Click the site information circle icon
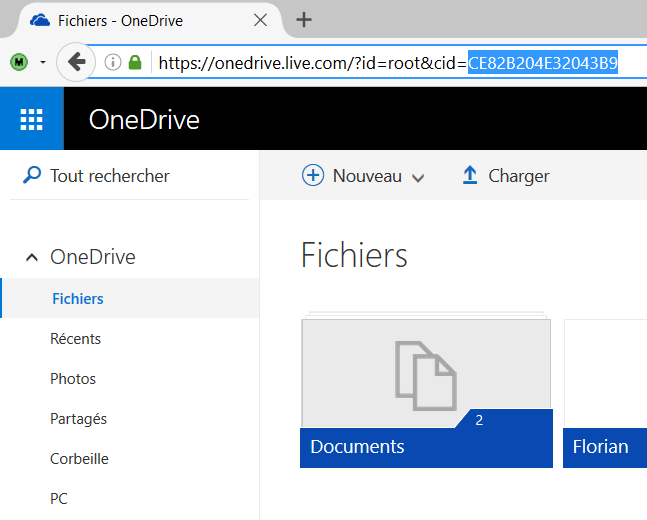This screenshot has height=520, width=647. [x=113, y=63]
